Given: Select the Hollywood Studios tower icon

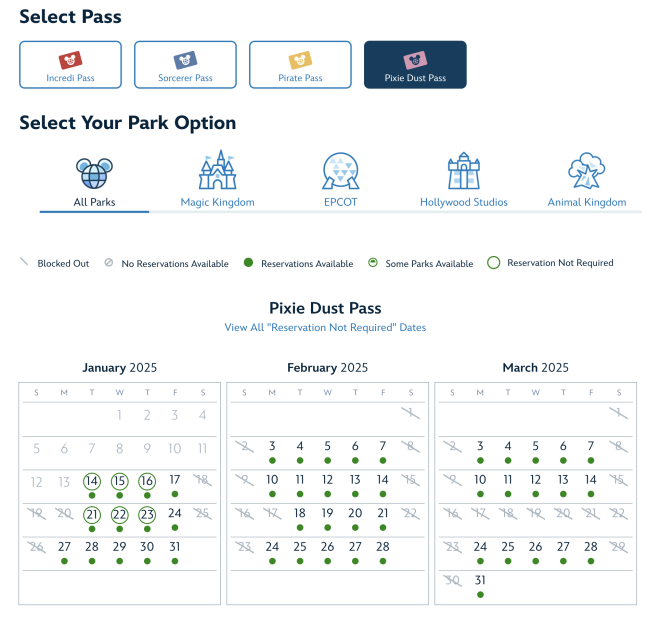Looking at the screenshot, I should coord(464,171).
